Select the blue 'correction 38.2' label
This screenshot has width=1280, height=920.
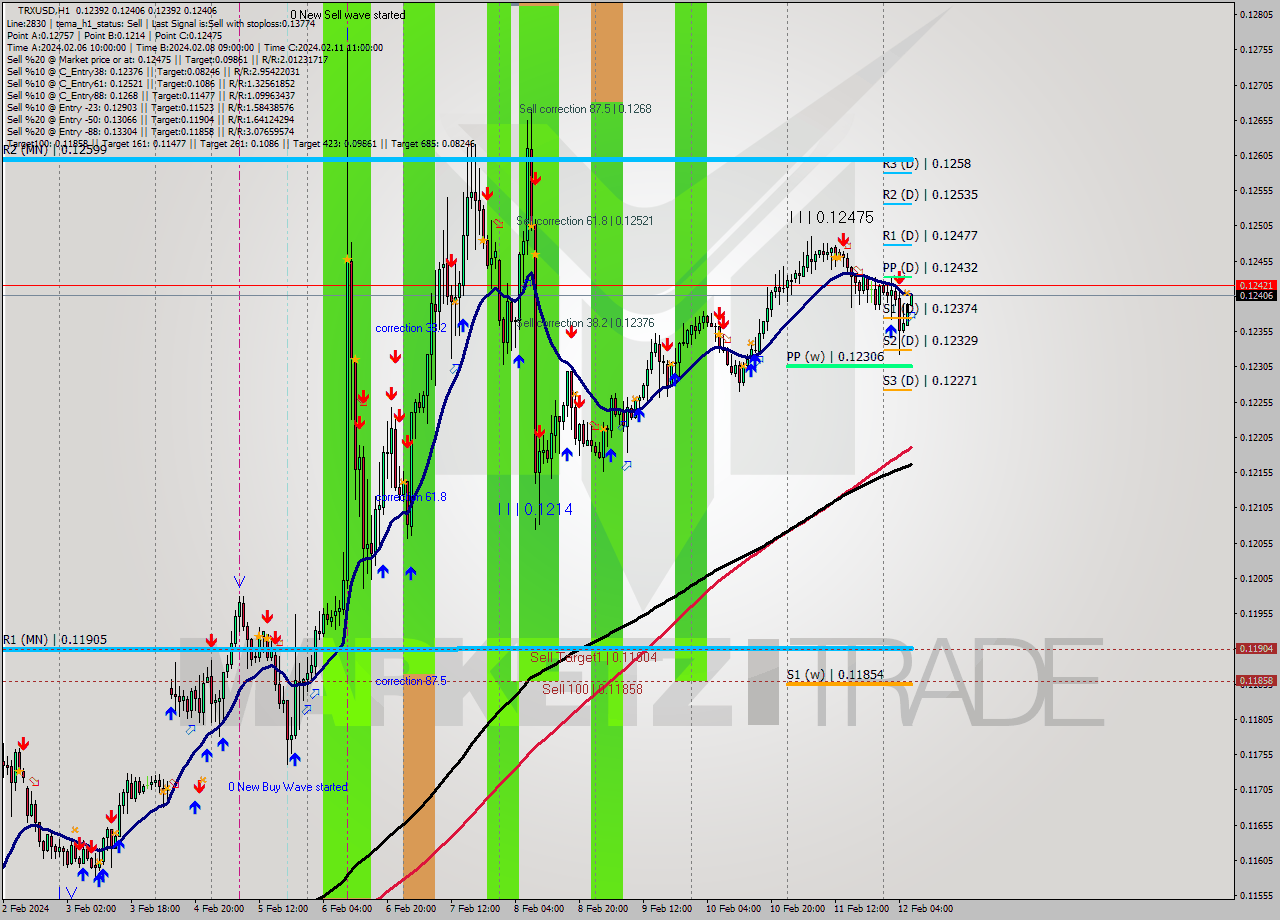coord(411,328)
